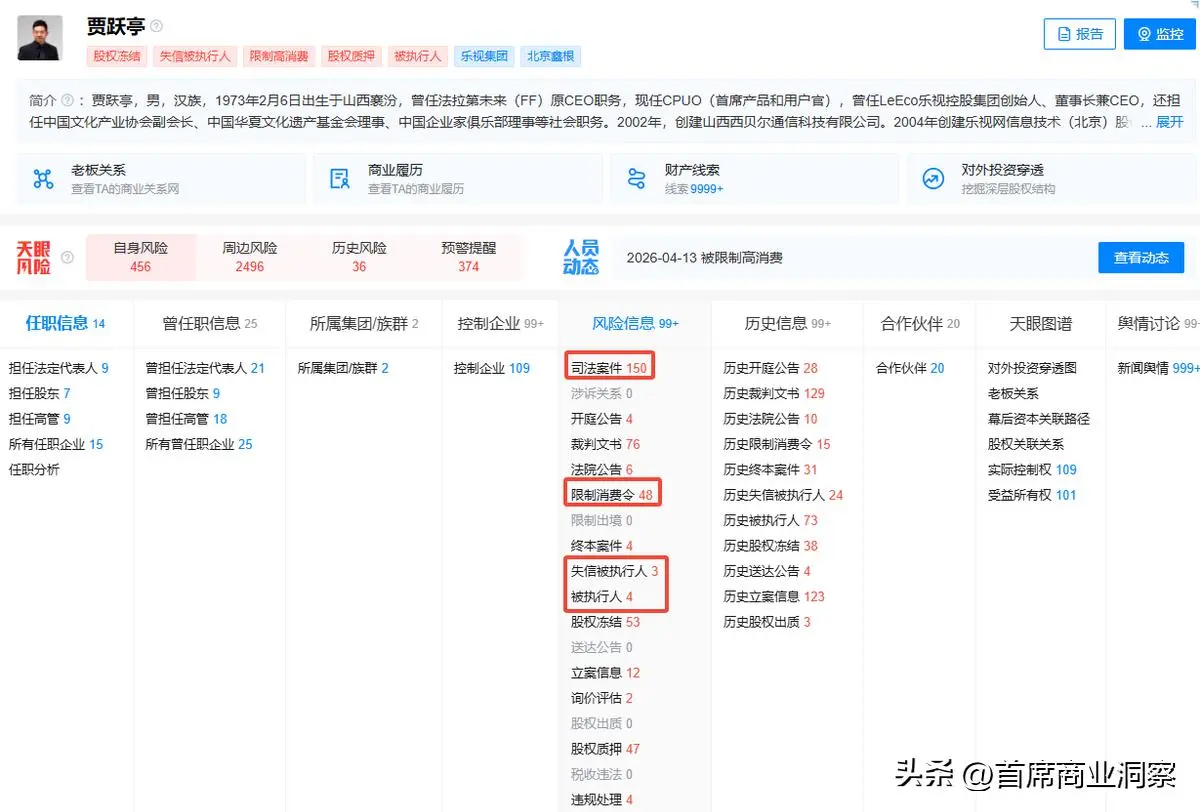1200x812 pixels.
Task: Open 历史开庭公告 28 entry
Action: [x=770, y=368]
